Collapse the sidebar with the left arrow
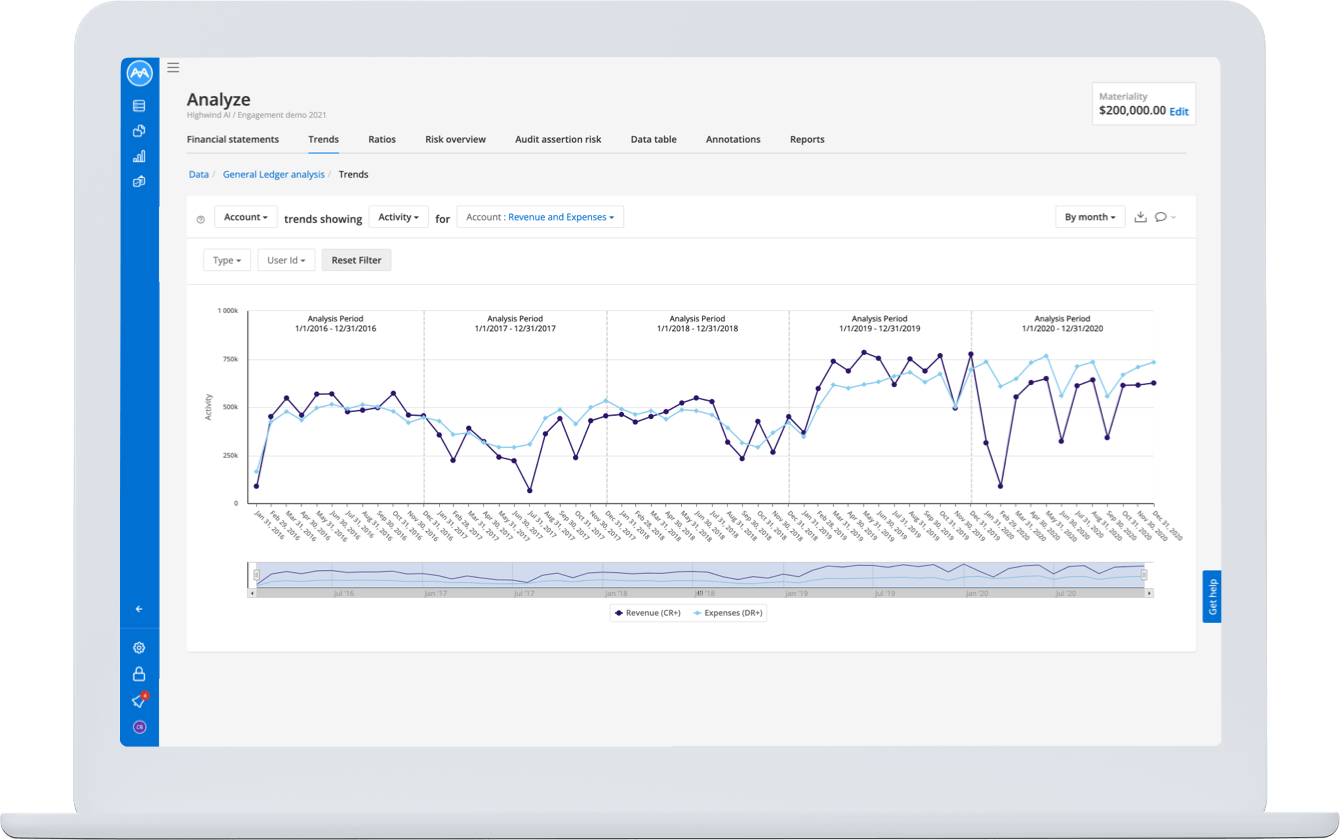The image size is (1340, 840). click(x=139, y=609)
